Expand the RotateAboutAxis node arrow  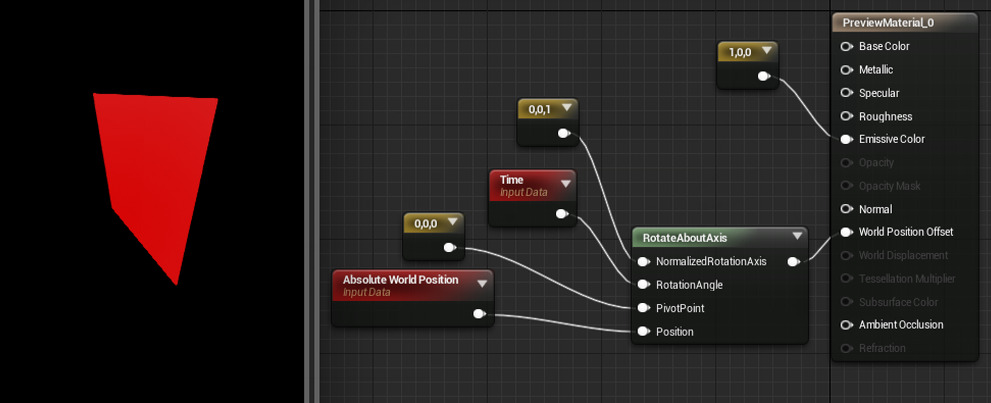pyautogui.click(x=797, y=237)
